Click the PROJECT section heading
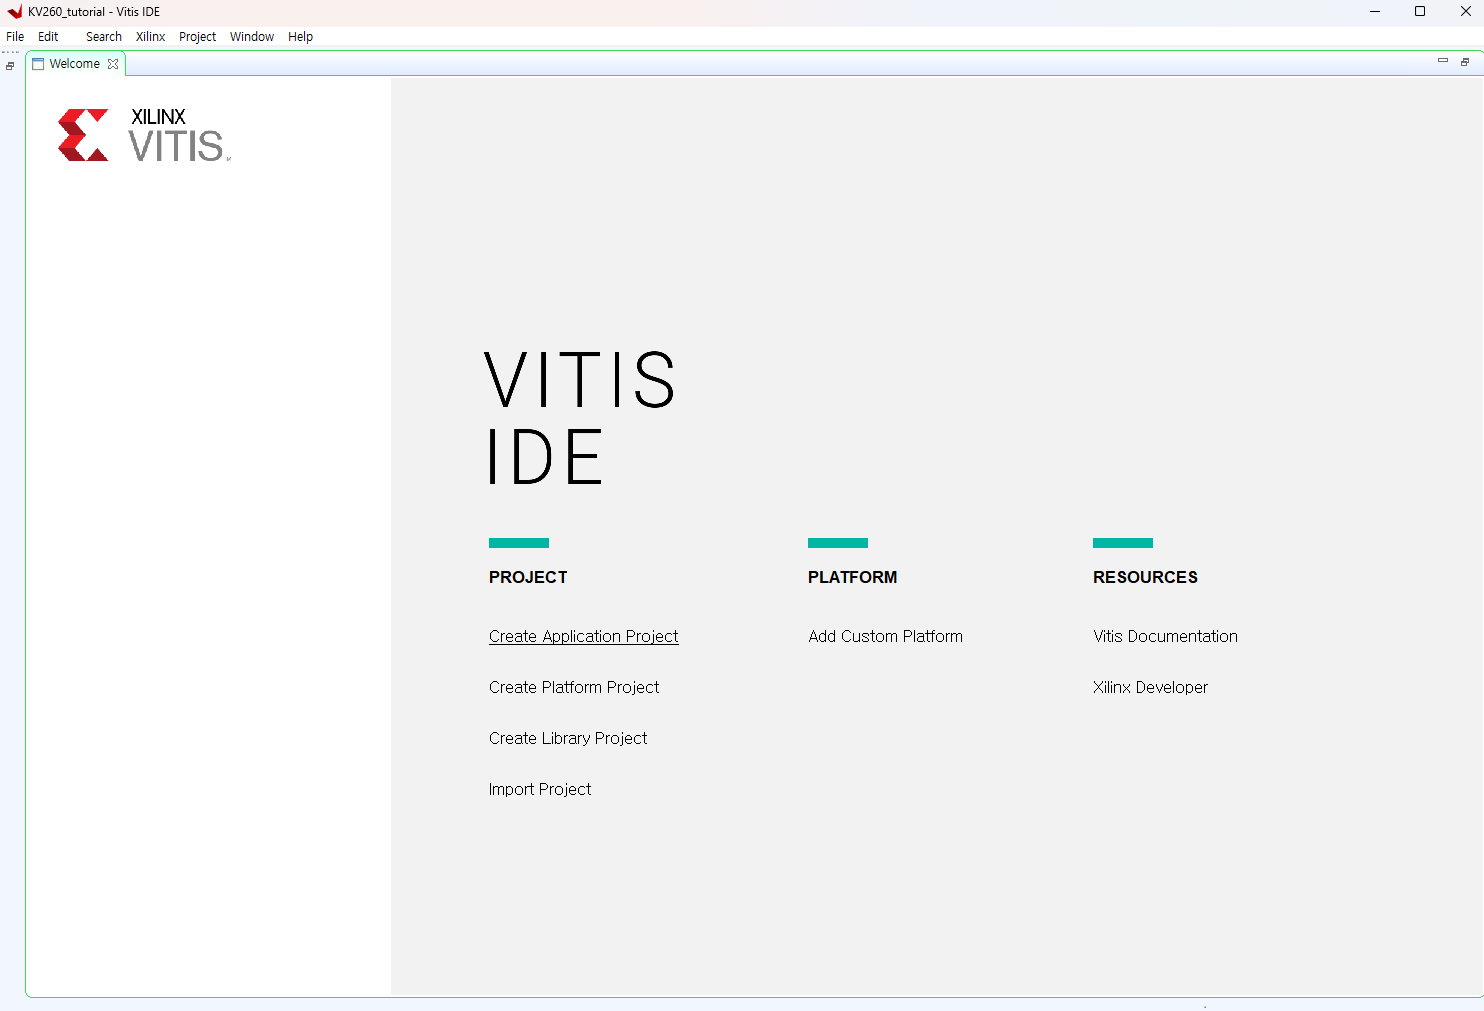The height and width of the screenshot is (1011, 1484). tap(528, 577)
